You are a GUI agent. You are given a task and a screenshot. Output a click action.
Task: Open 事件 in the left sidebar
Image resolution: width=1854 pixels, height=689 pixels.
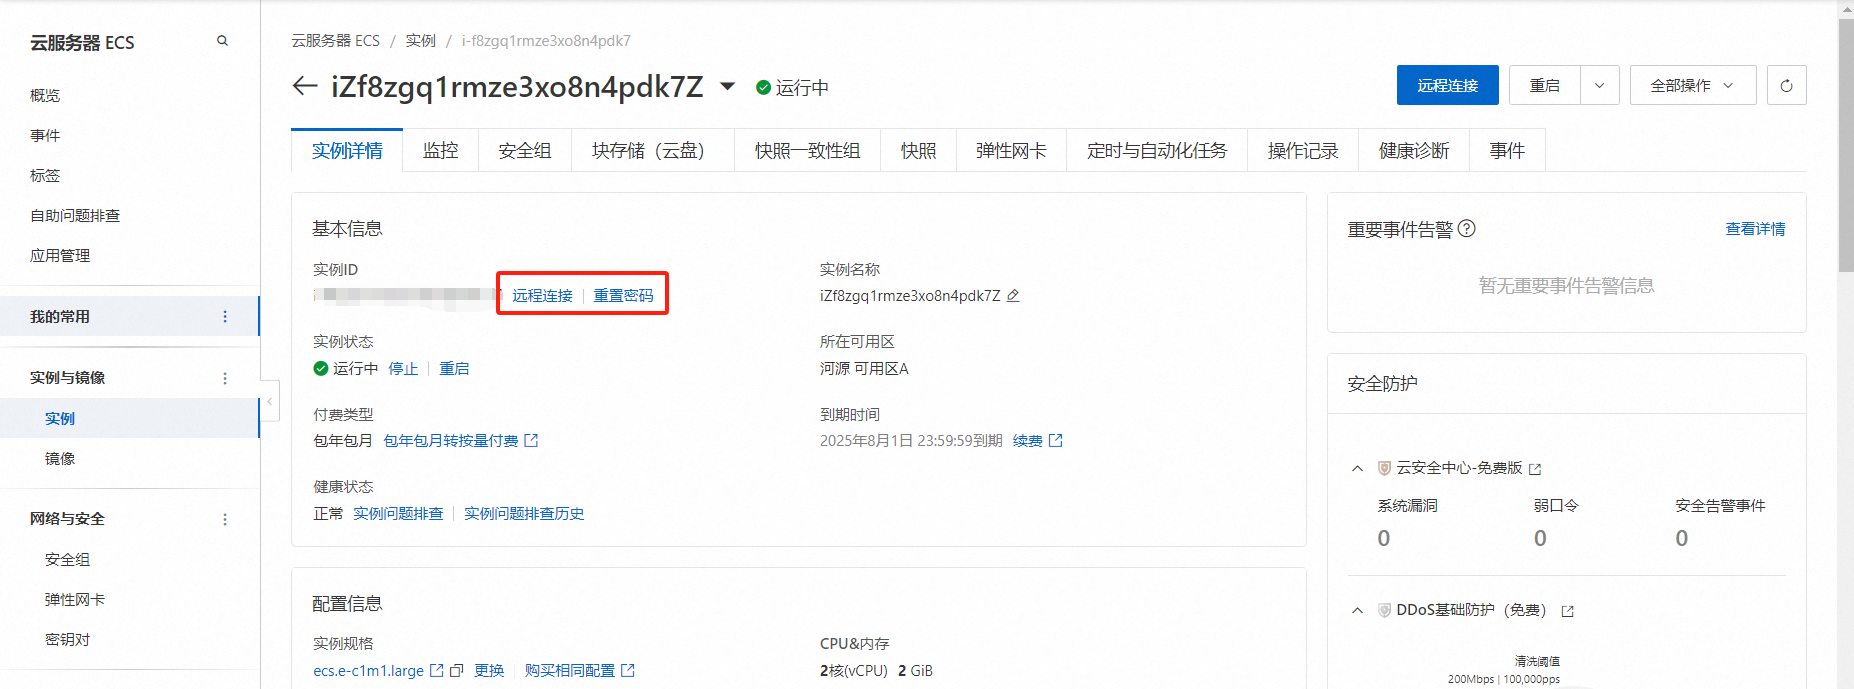(x=45, y=135)
